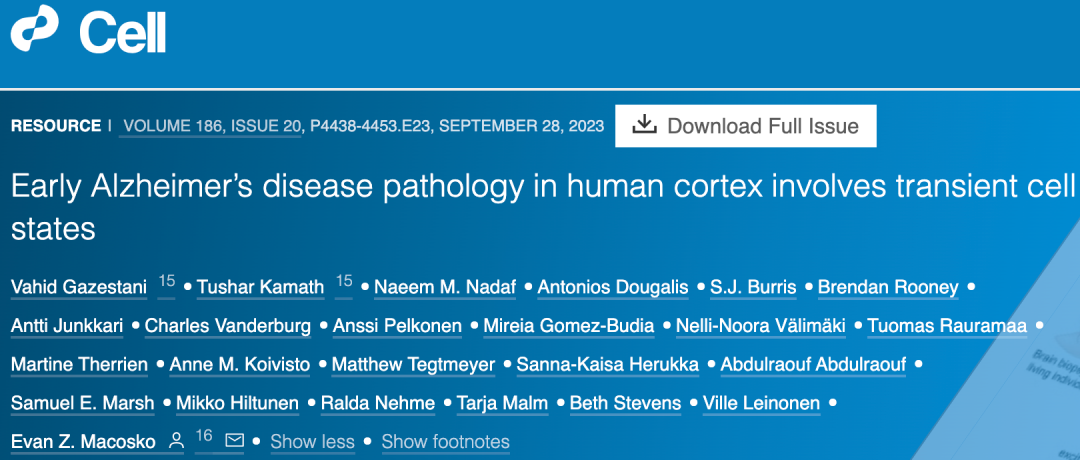The image size is (1080, 460).
Task: Expand footnotes with Show footnotes
Action: click(x=445, y=441)
